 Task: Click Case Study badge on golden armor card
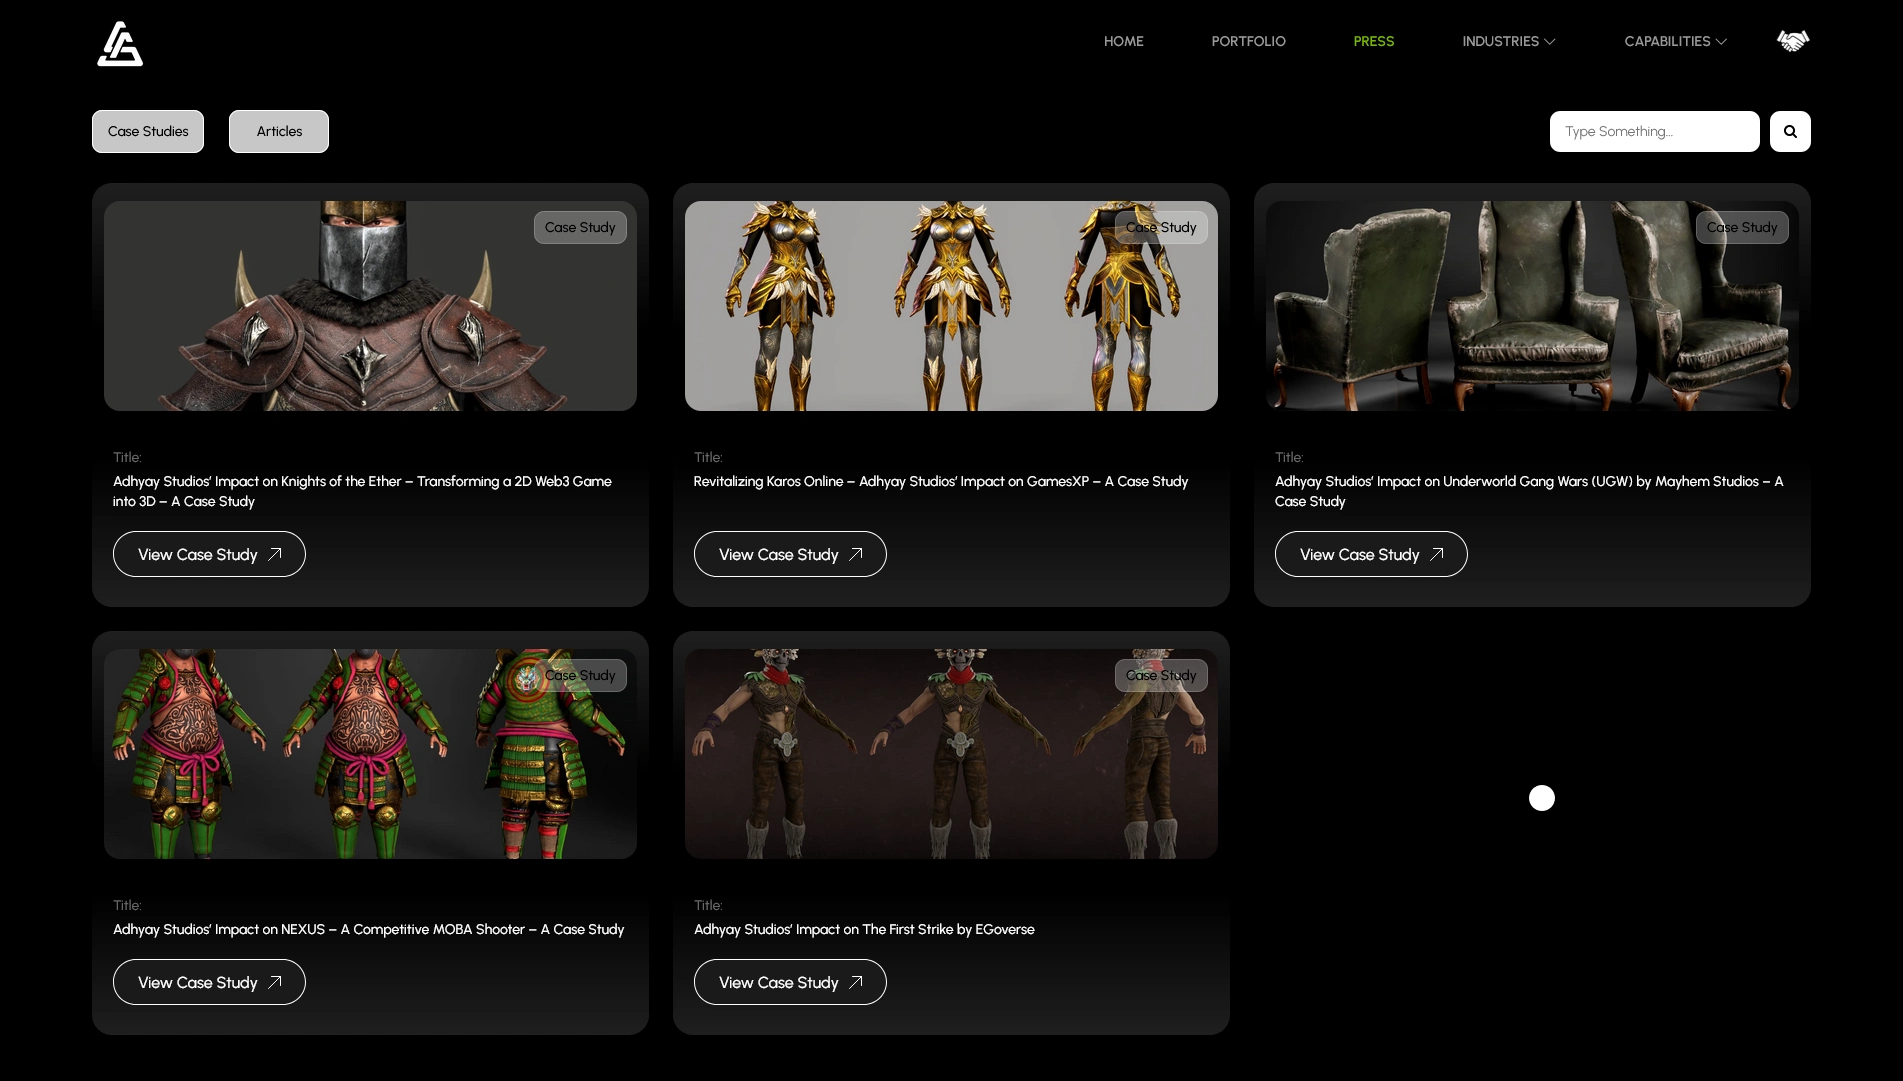click(1161, 227)
